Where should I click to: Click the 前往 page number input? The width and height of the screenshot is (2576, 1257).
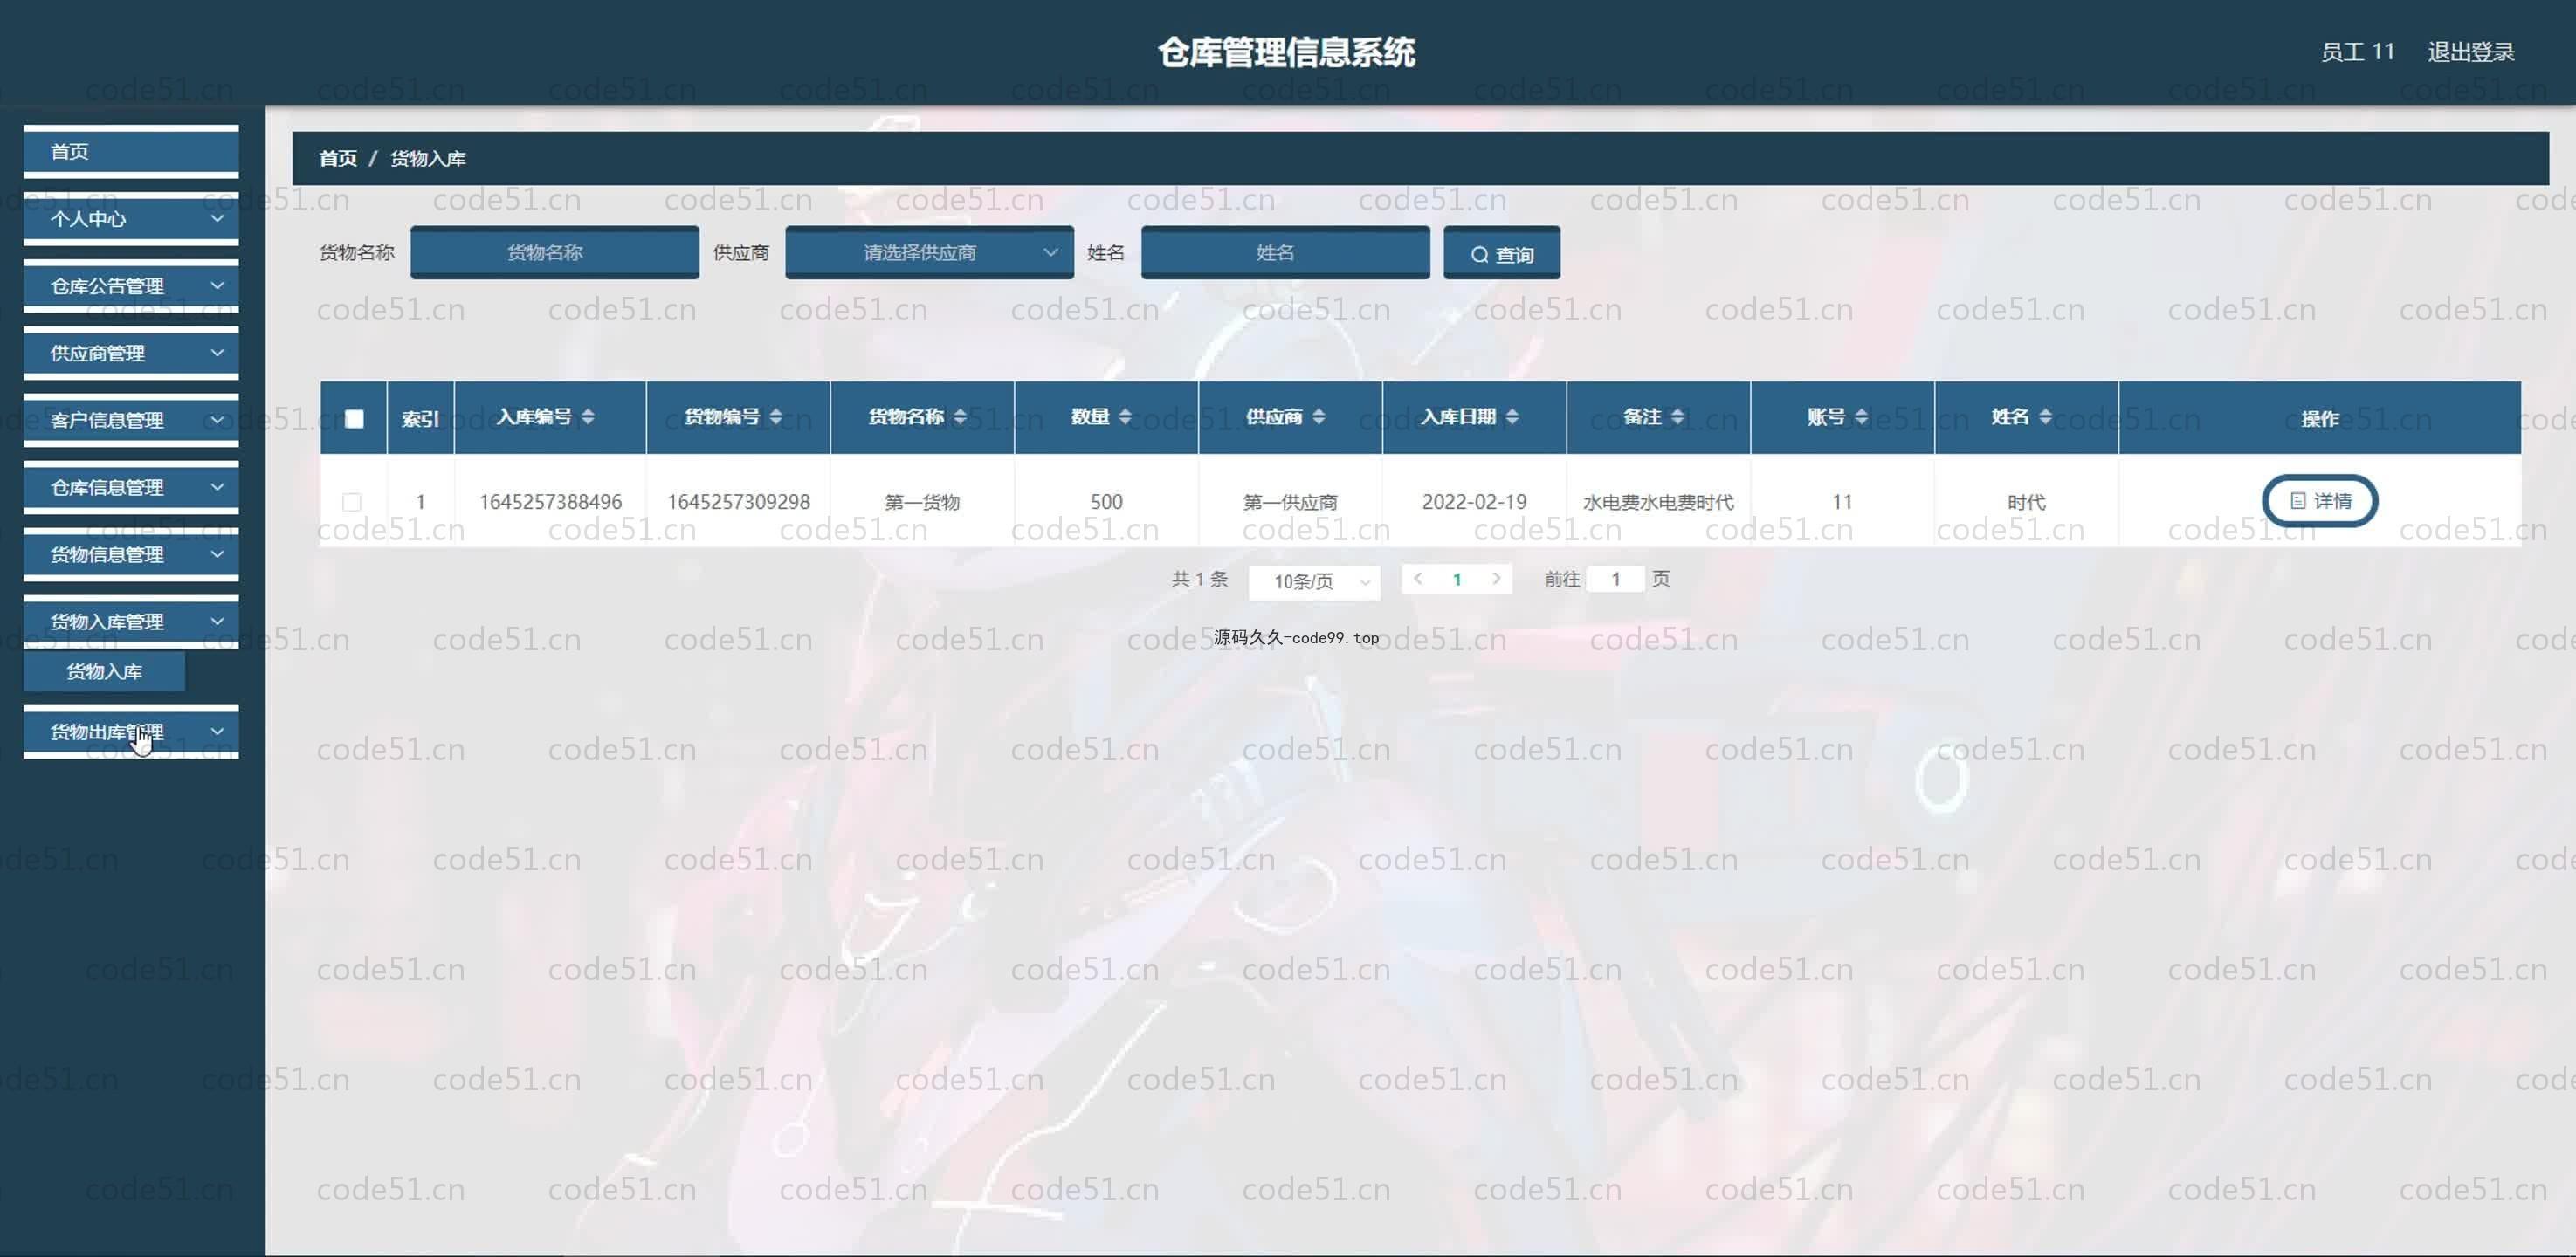1615,579
